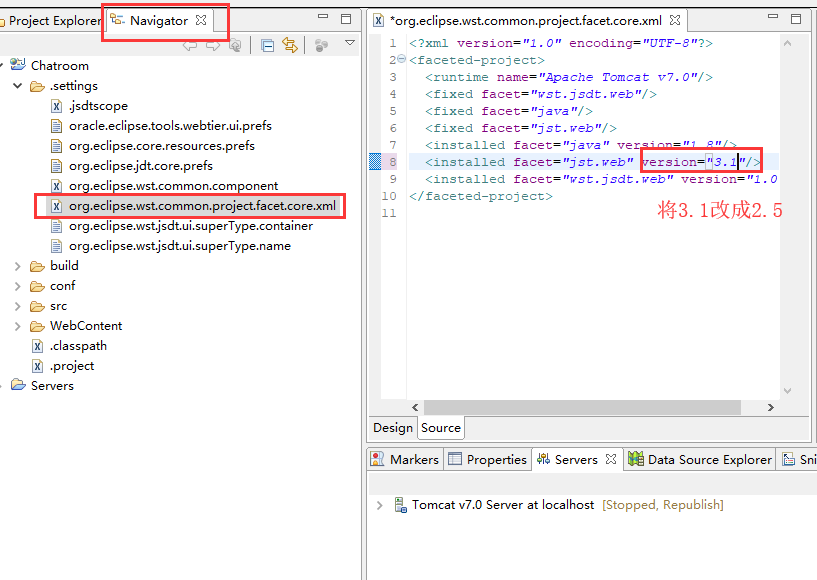Switch to the Navigator tab

point(158,21)
